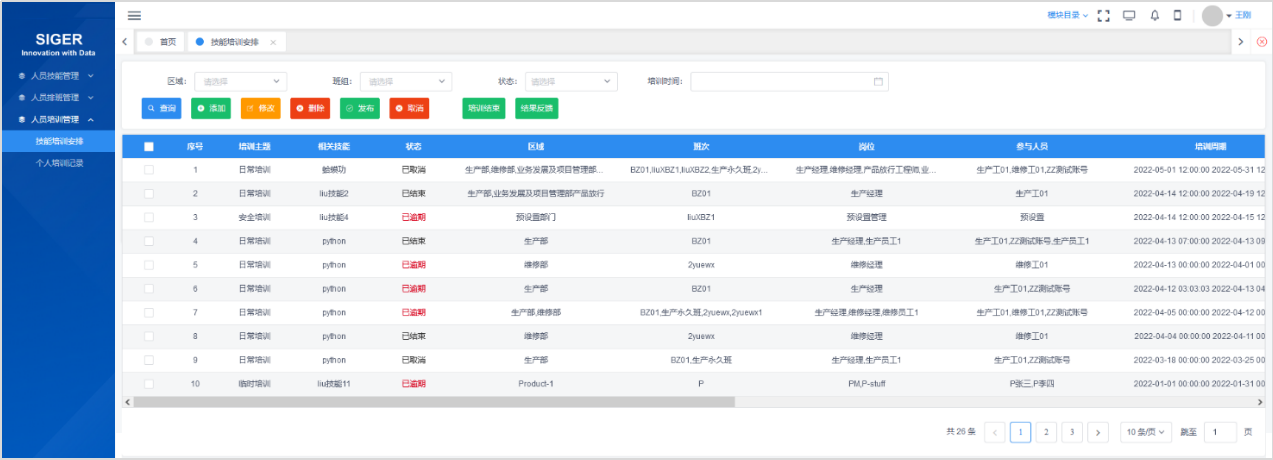Check the checkbox for row 2 liu技能2
The image size is (1273, 460).
pos(149,193)
